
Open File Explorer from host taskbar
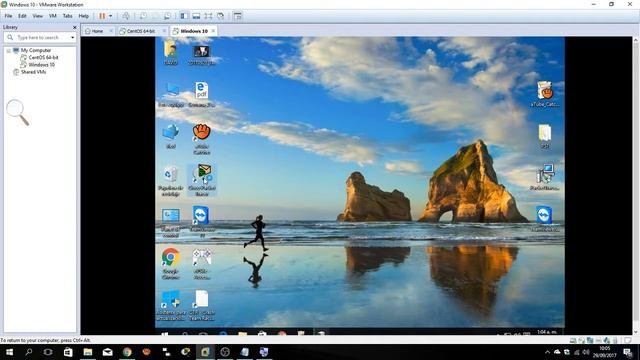point(87,352)
